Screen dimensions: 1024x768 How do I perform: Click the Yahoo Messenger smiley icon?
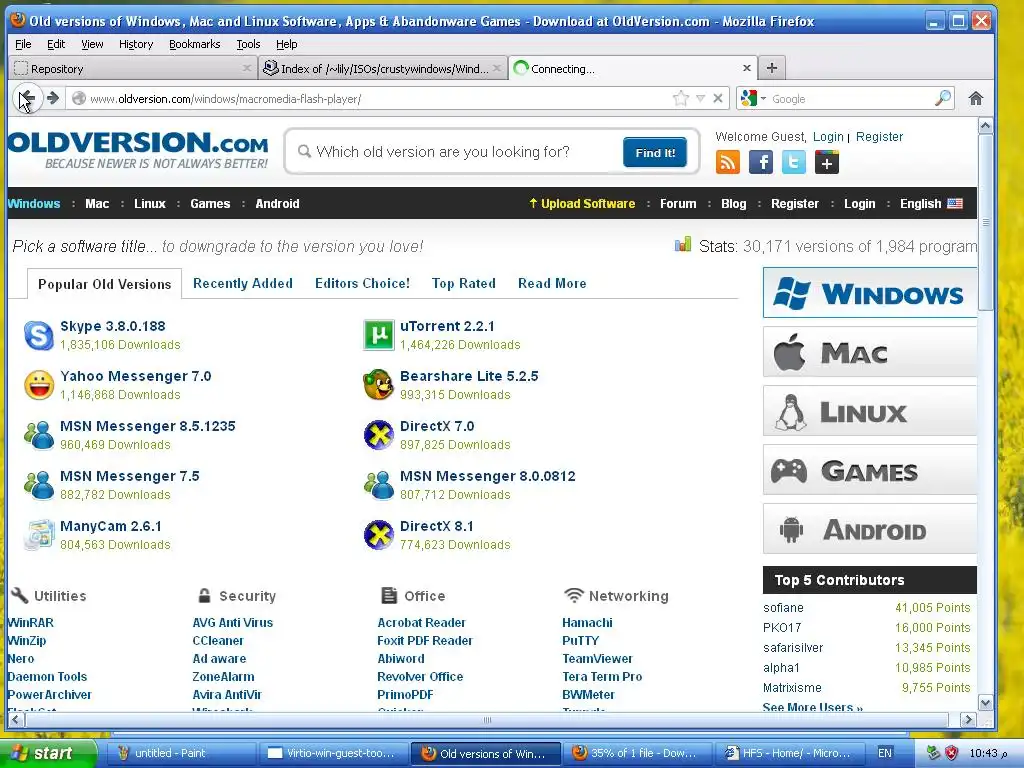pos(39,385)
